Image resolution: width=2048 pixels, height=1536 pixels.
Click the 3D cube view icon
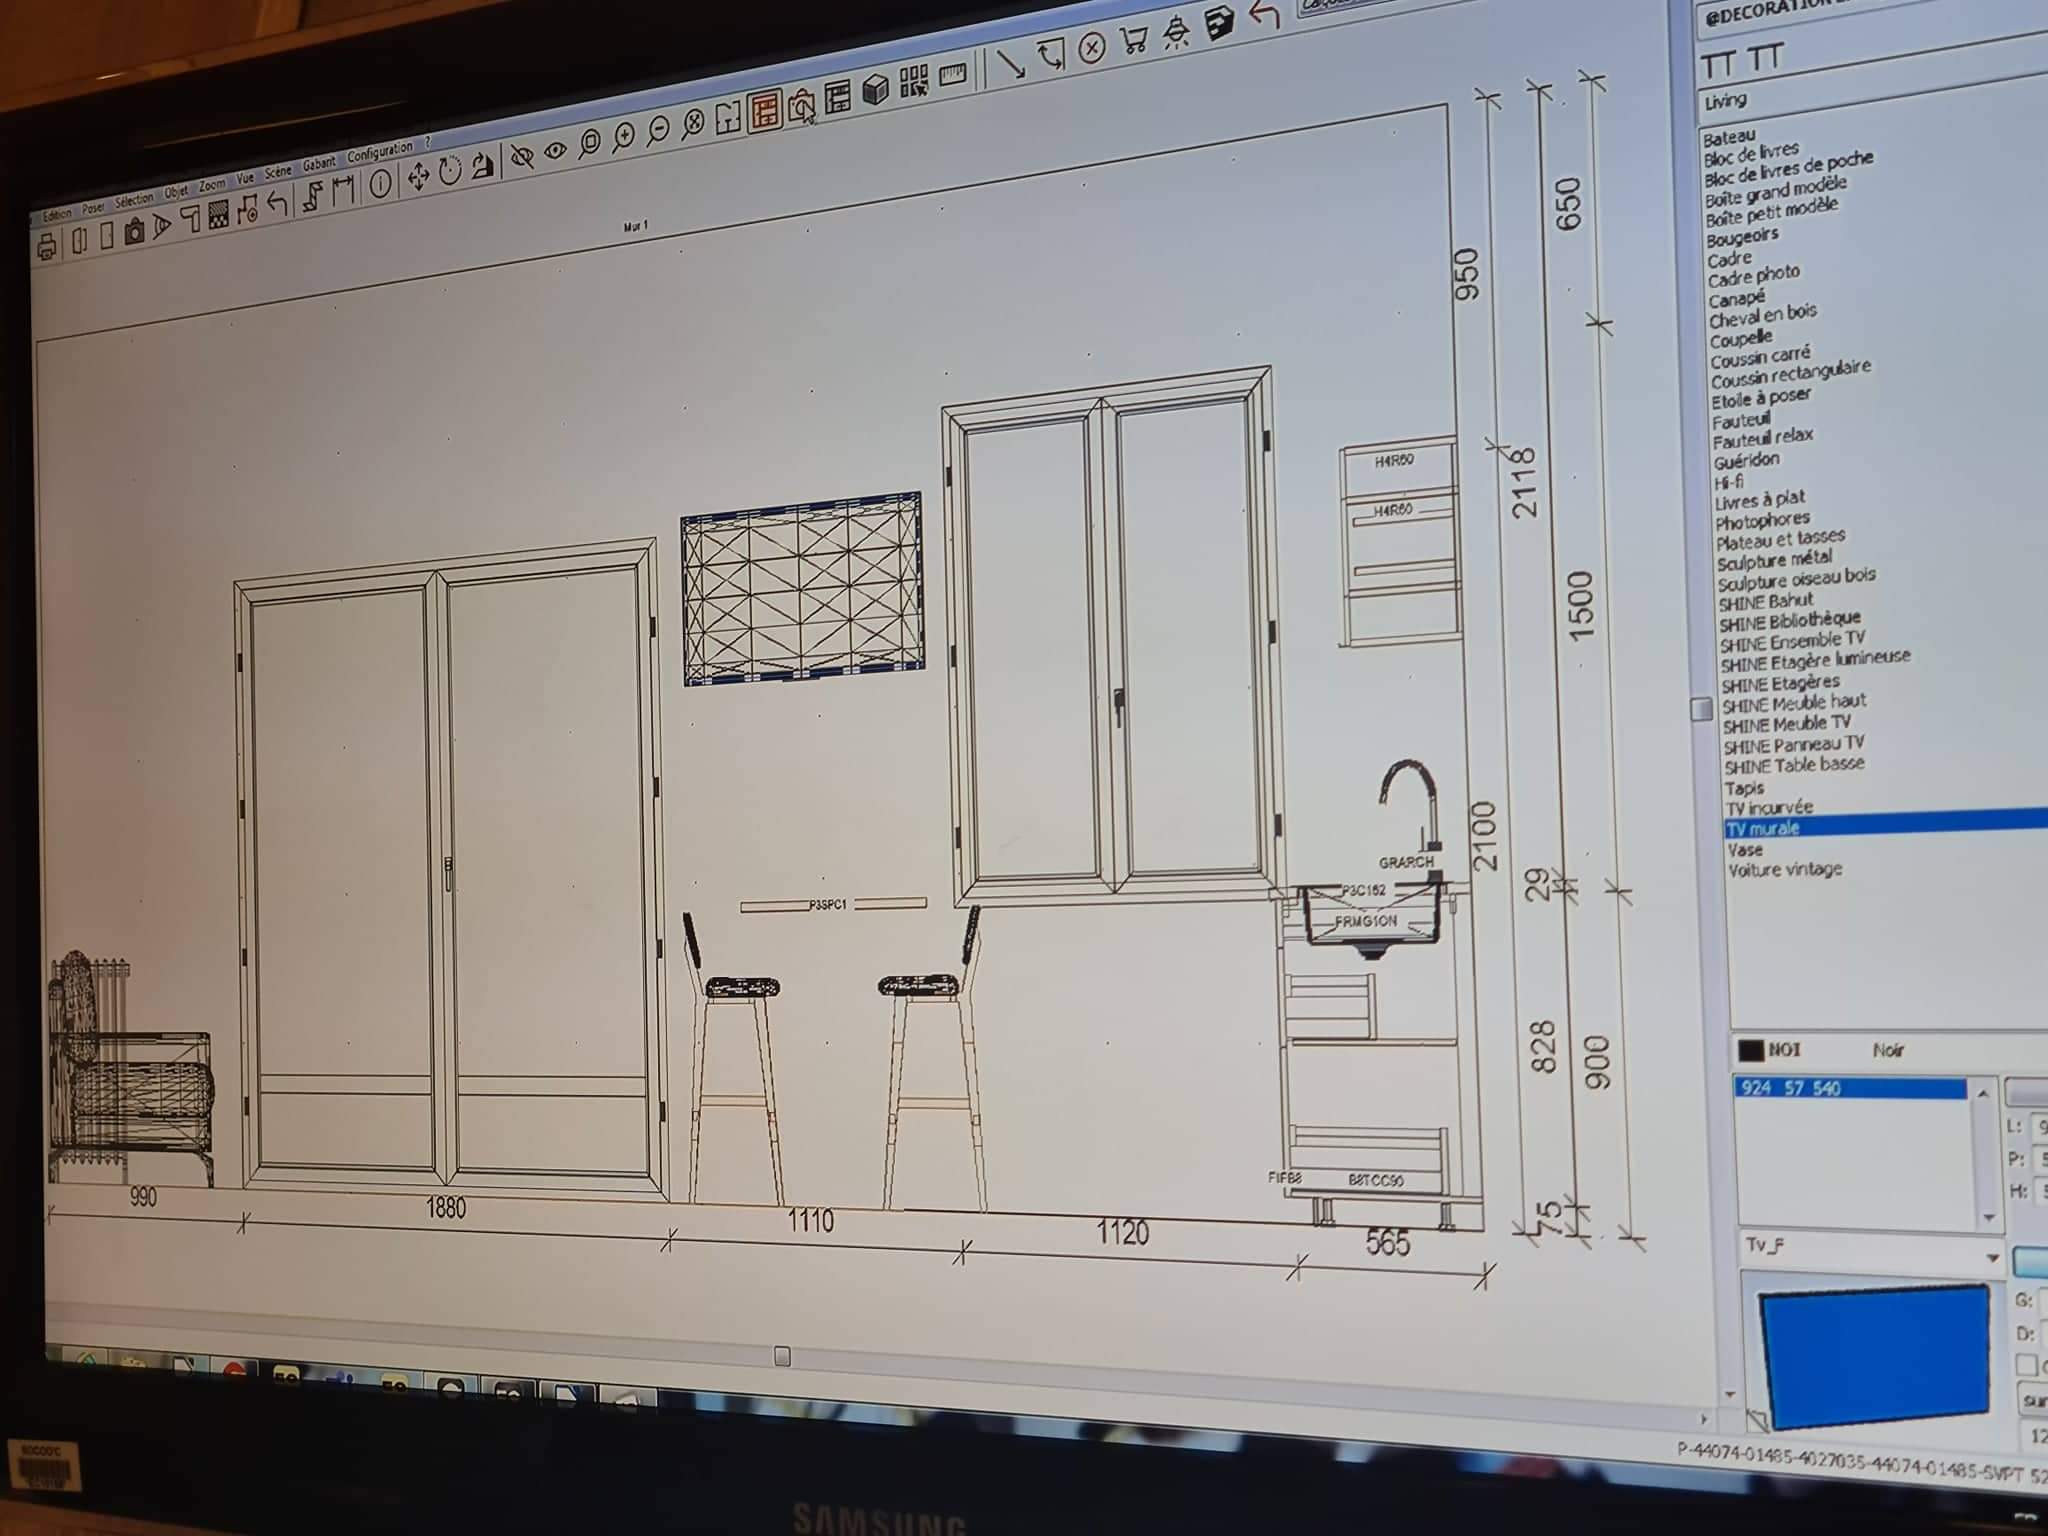pyautogui.click(x=876, y=90)
